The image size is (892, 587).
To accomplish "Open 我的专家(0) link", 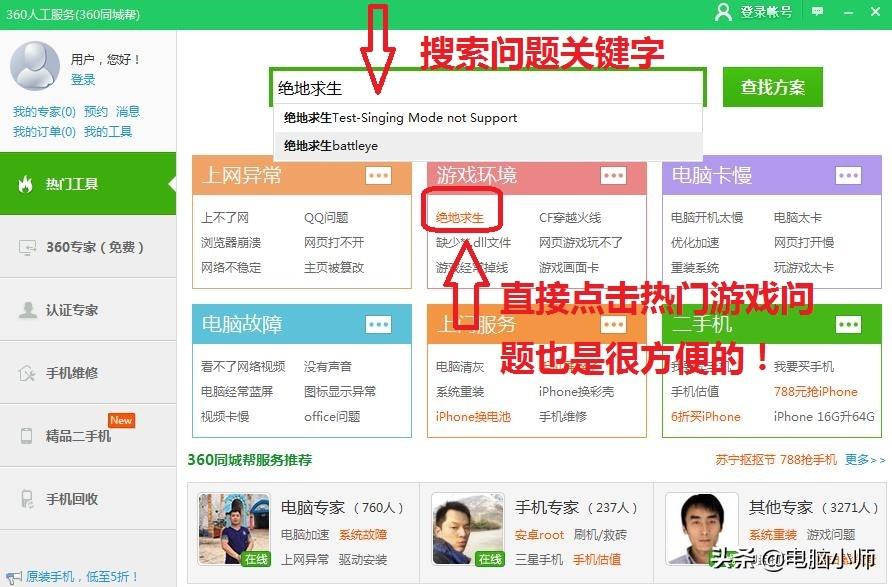I will [x=44, y=111].
